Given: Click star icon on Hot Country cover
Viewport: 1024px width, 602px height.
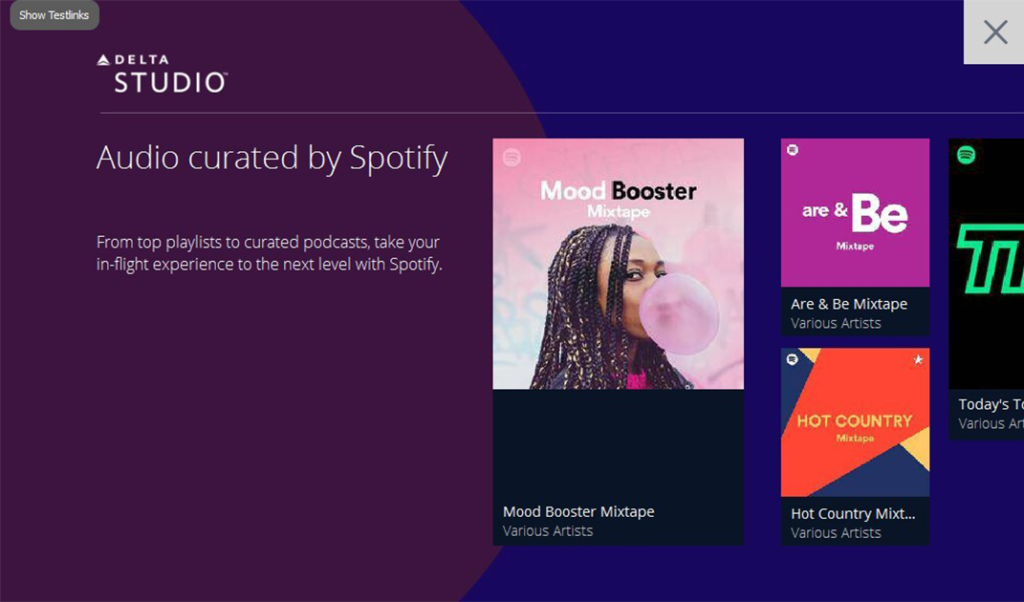Looking at the screenshot, I should pyautogui.click(x=918, y=360).
